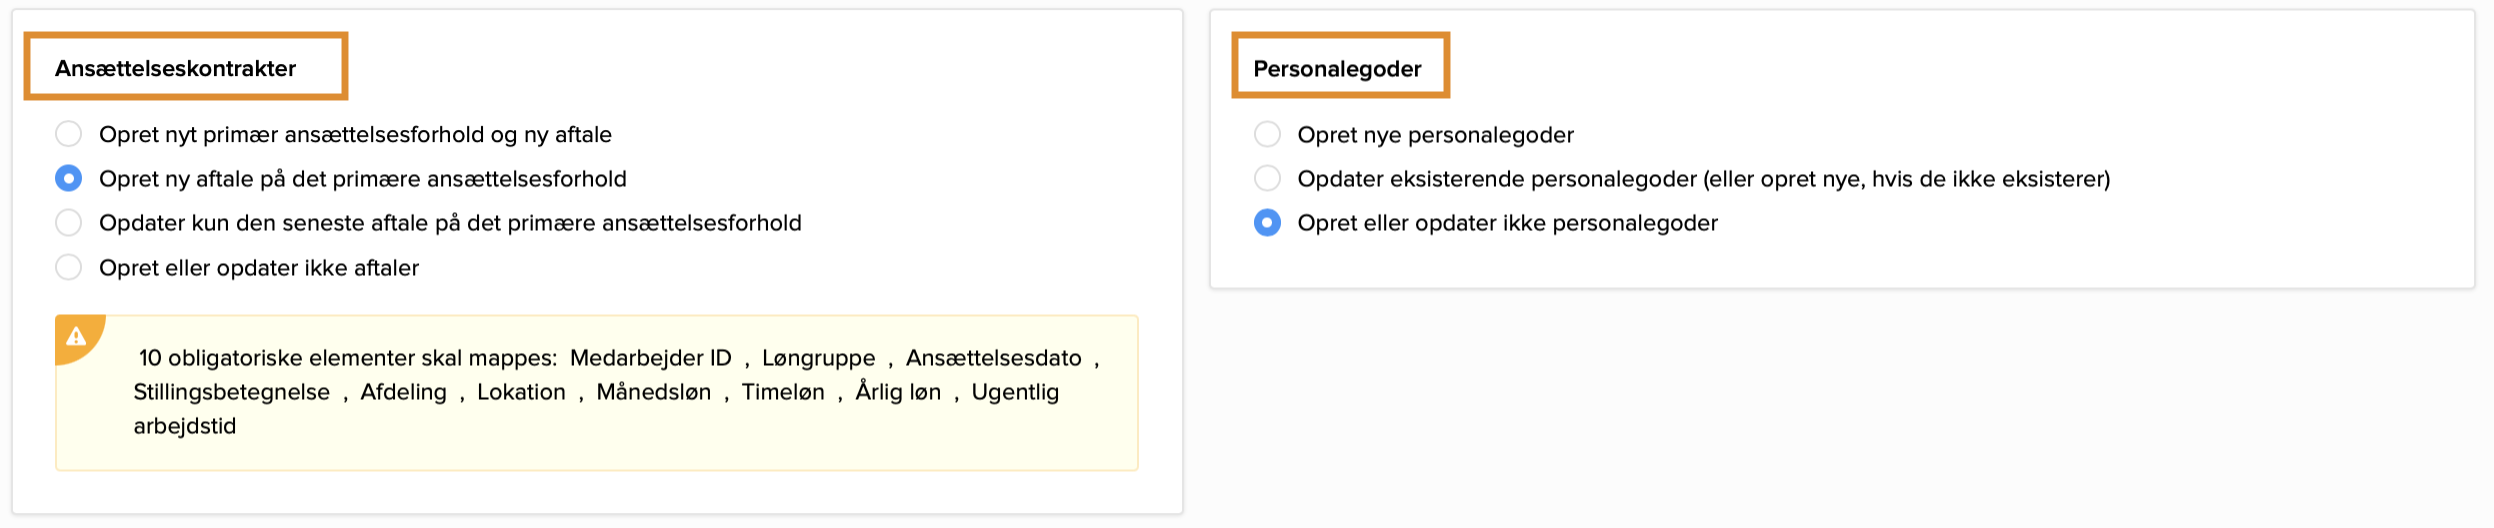Image resolution: width=2494 pixels, height=528 pixels.
Task: Click 'Løngruppe' mandatory element text
Action: (x=818, y=358)
